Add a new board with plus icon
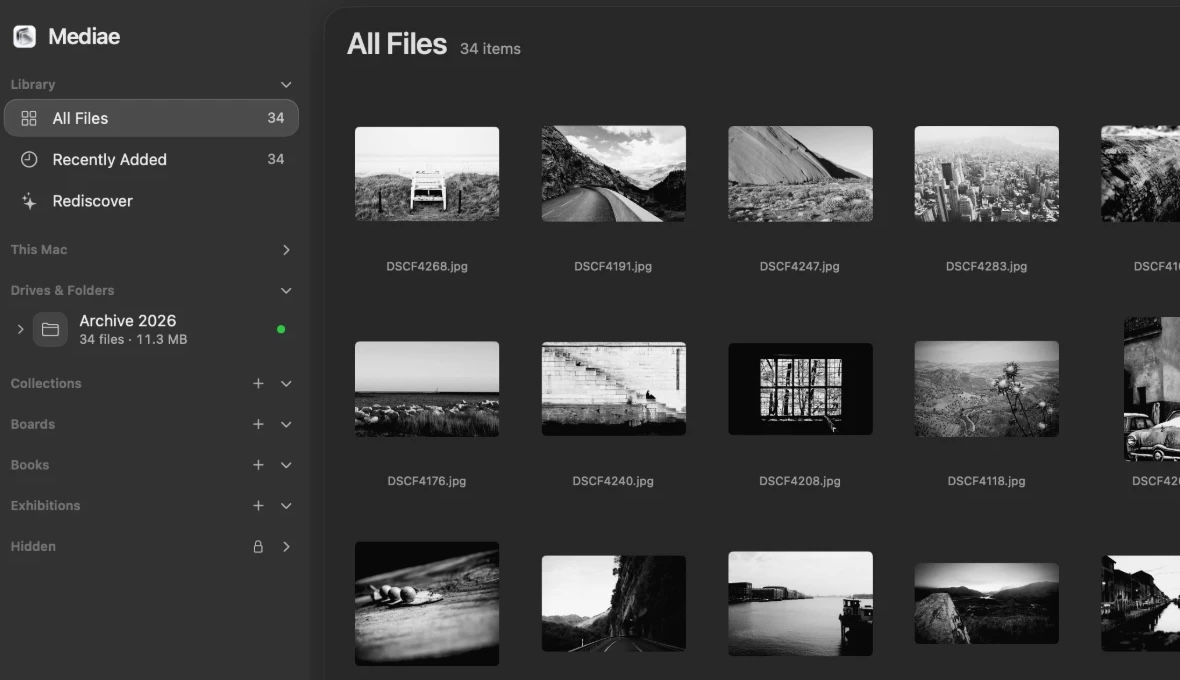Screen dimensions: 1180x680 pos(258,424)
